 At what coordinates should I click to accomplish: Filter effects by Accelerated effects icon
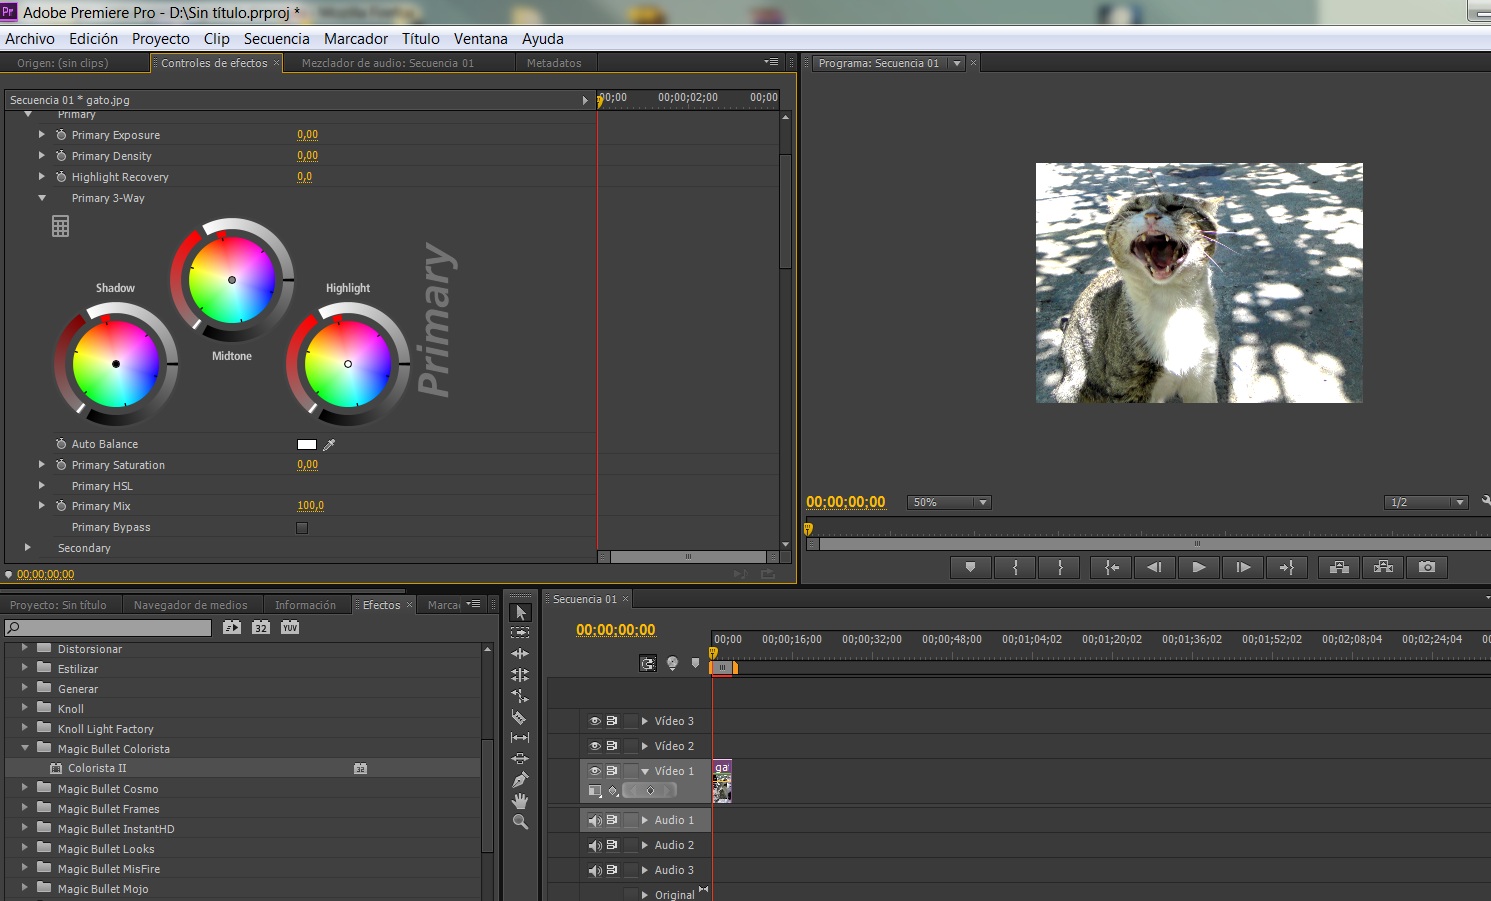click(232, 628)
